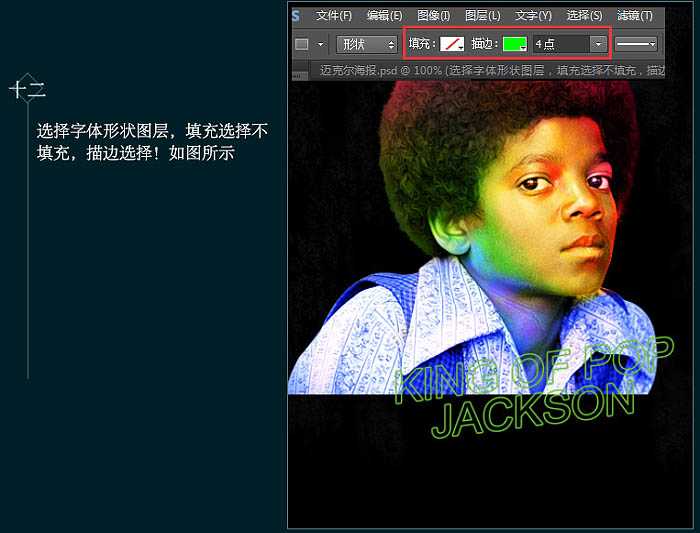Open the 文件(F) menu
The image size is (700, 533).
(333, 16)
